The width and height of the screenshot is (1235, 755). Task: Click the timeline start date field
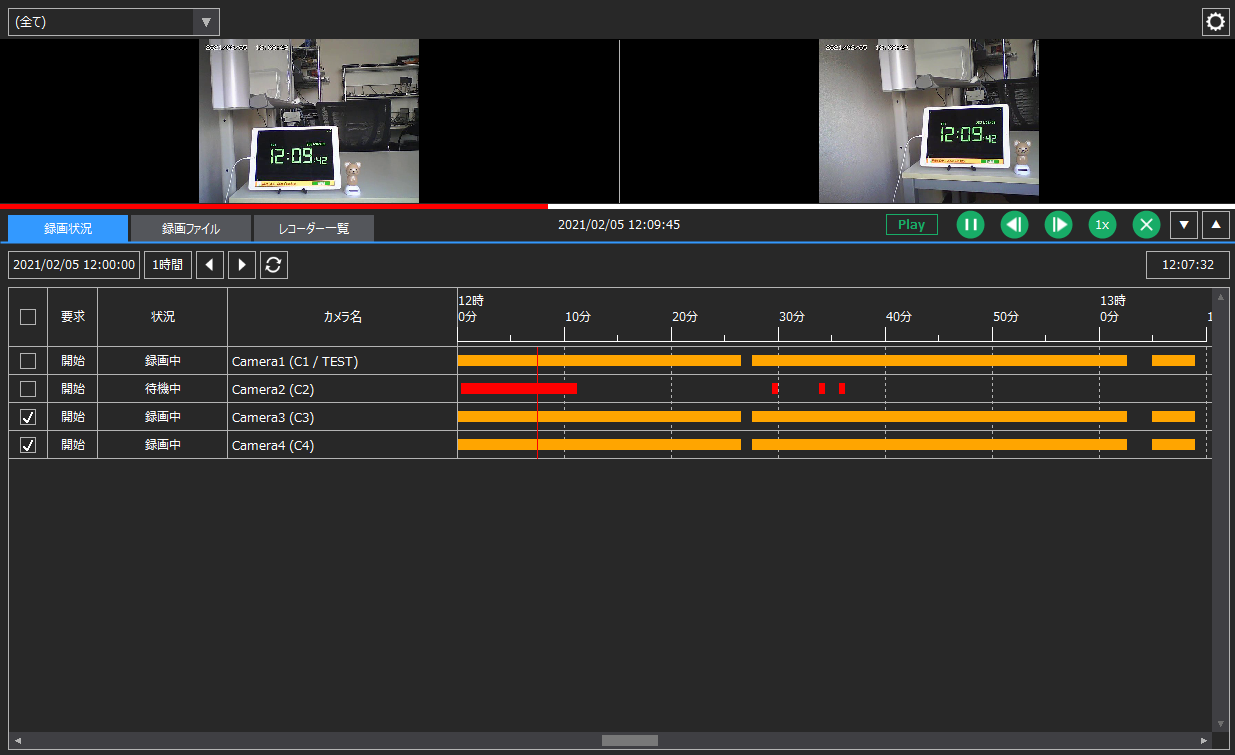73,264
